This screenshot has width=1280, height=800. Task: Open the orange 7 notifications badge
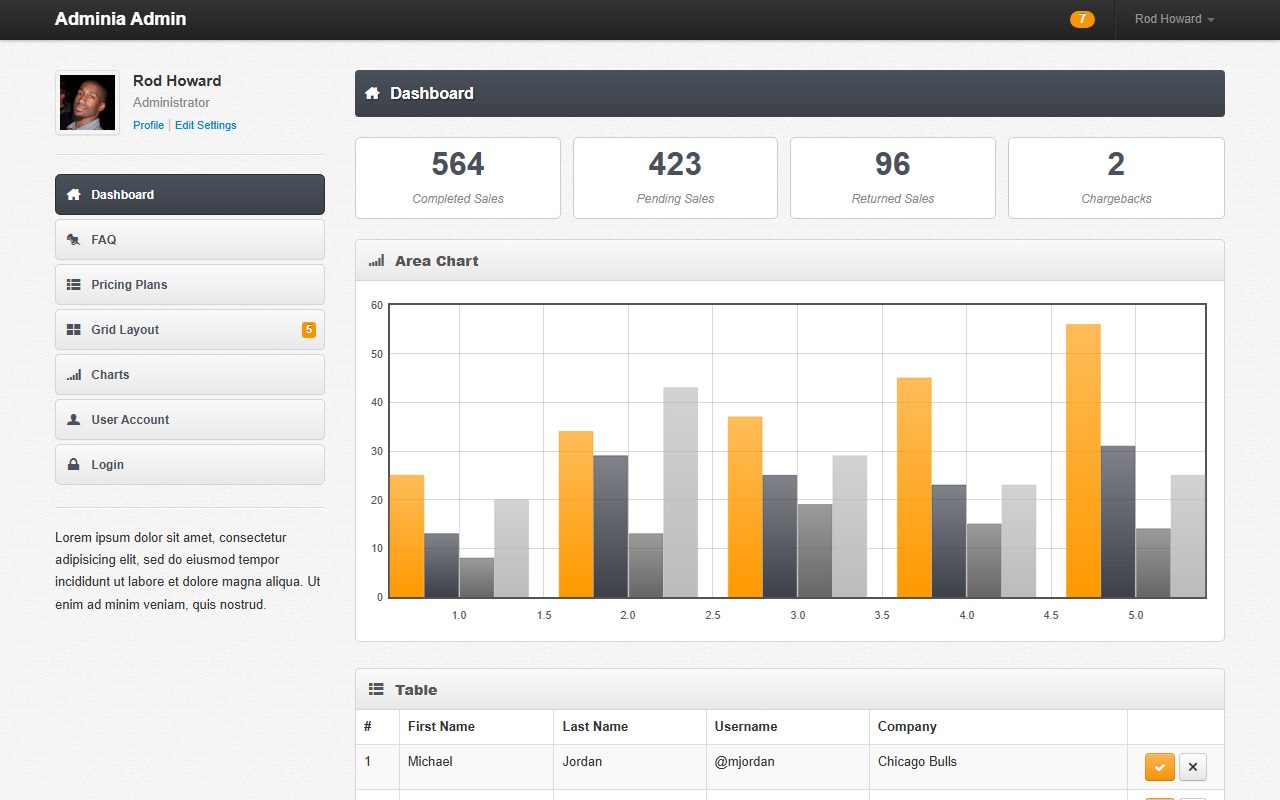1082,19
